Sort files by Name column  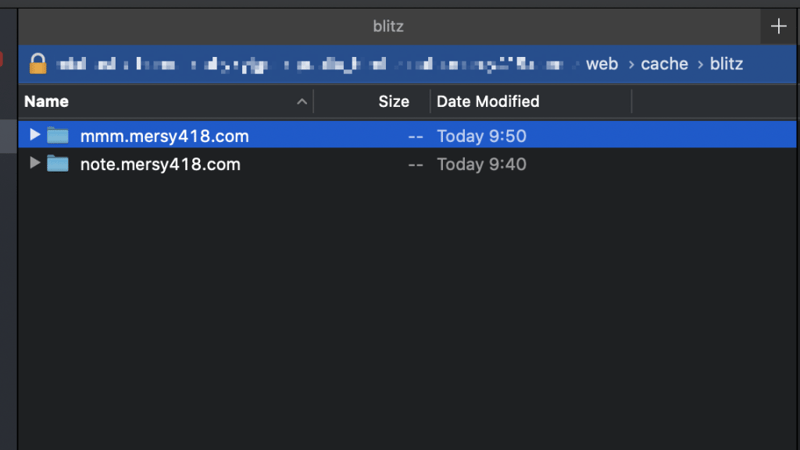pos(47,101)
